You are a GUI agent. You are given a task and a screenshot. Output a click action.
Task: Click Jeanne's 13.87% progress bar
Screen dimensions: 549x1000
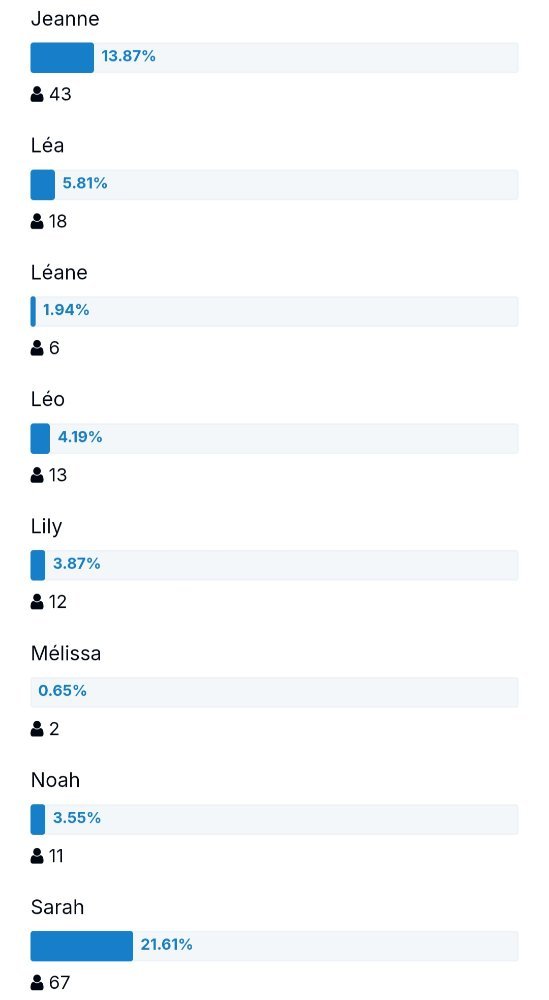[x=274, y=57]
